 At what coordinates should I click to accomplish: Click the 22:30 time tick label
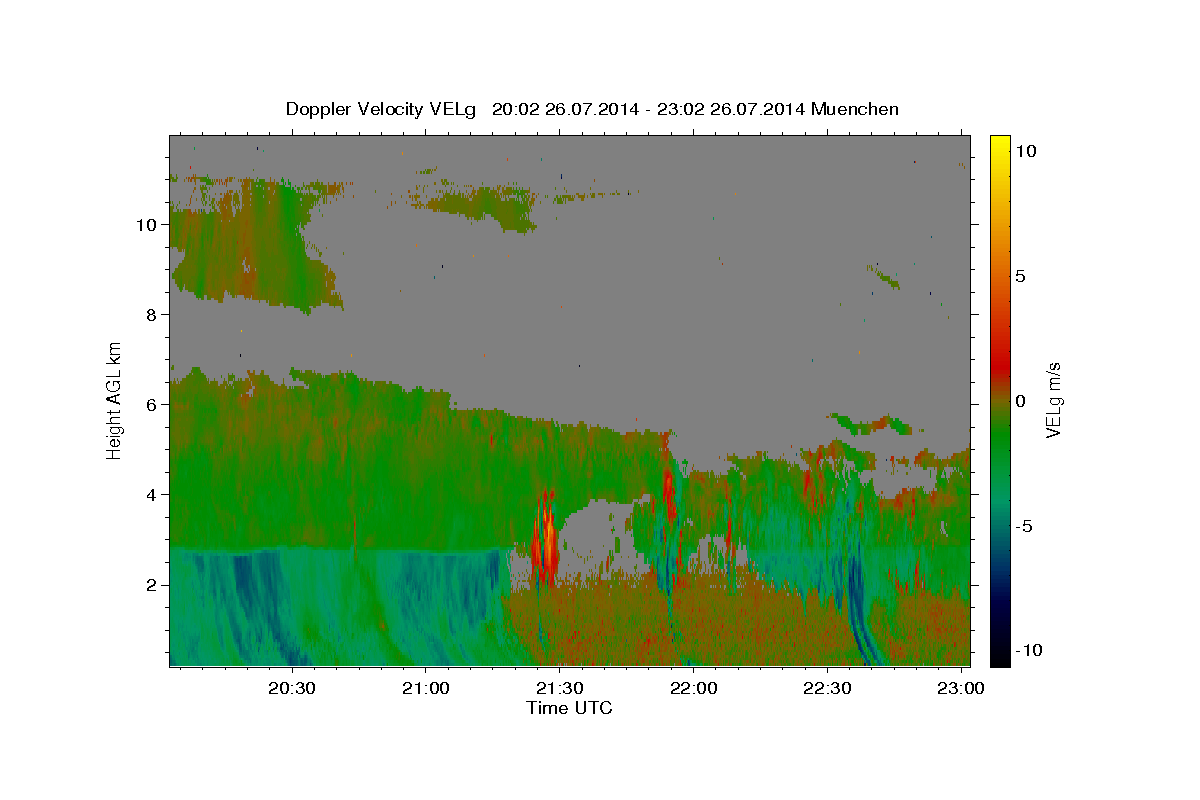click(x=827, y=688)
